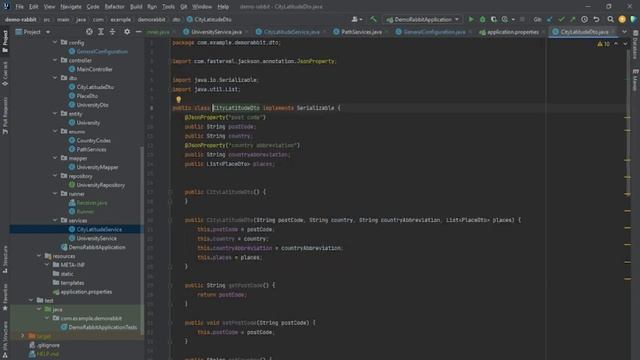Viewport: 640px width, 360px height.
Task: Select CountryCodes enum in project tree
Action: pyautogui.click(x=93, y=140)
